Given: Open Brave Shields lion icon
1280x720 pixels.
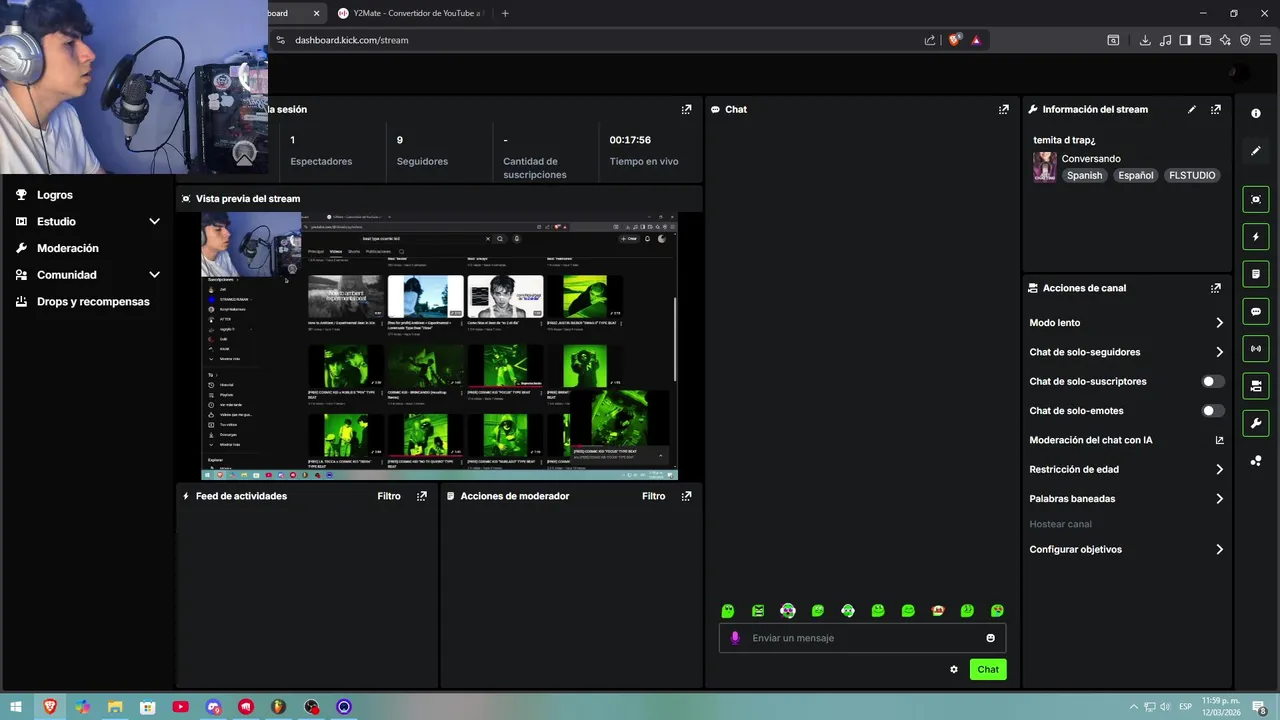Looking at the screenshot, I should 954,40.
